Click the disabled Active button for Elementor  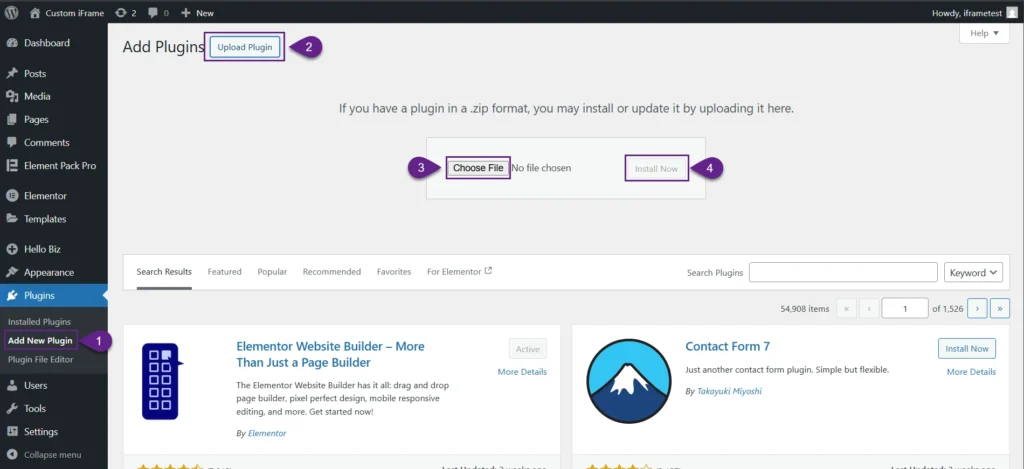click(x=528, y=349)
